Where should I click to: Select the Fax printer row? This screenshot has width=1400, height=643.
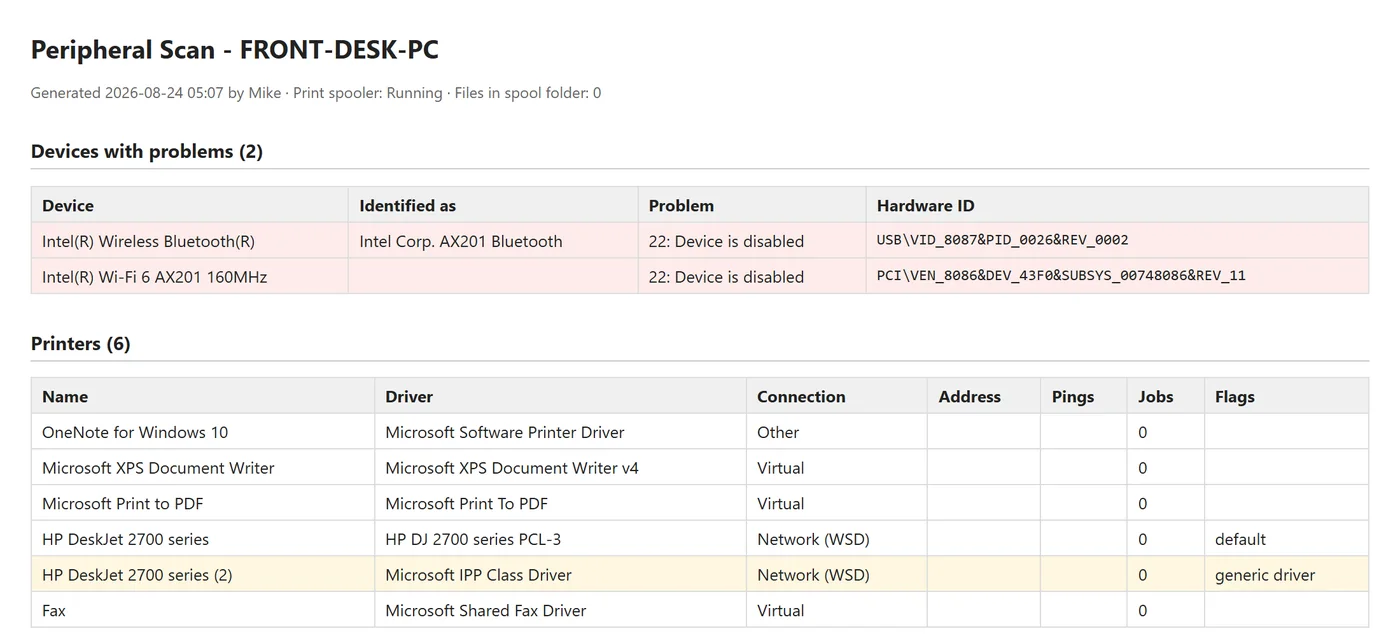click(x=700, y=610)
